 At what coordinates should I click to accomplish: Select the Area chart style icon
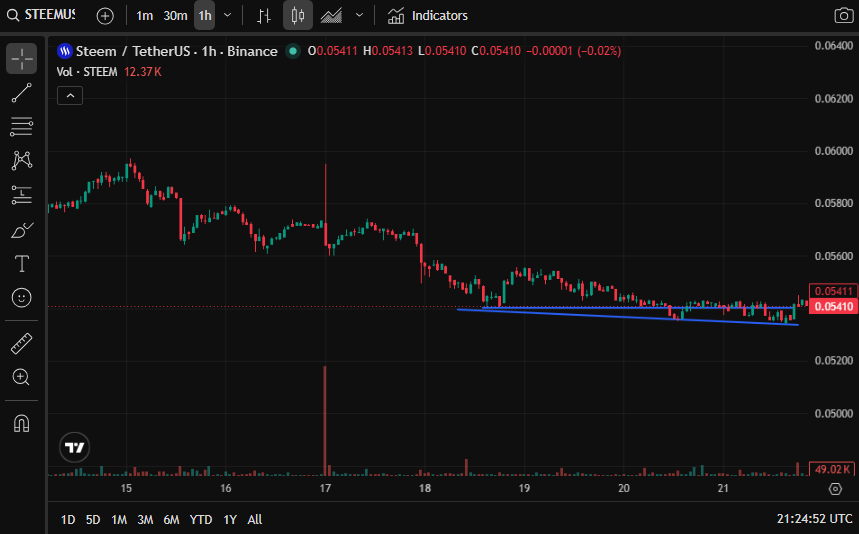[x=331, y=16]
